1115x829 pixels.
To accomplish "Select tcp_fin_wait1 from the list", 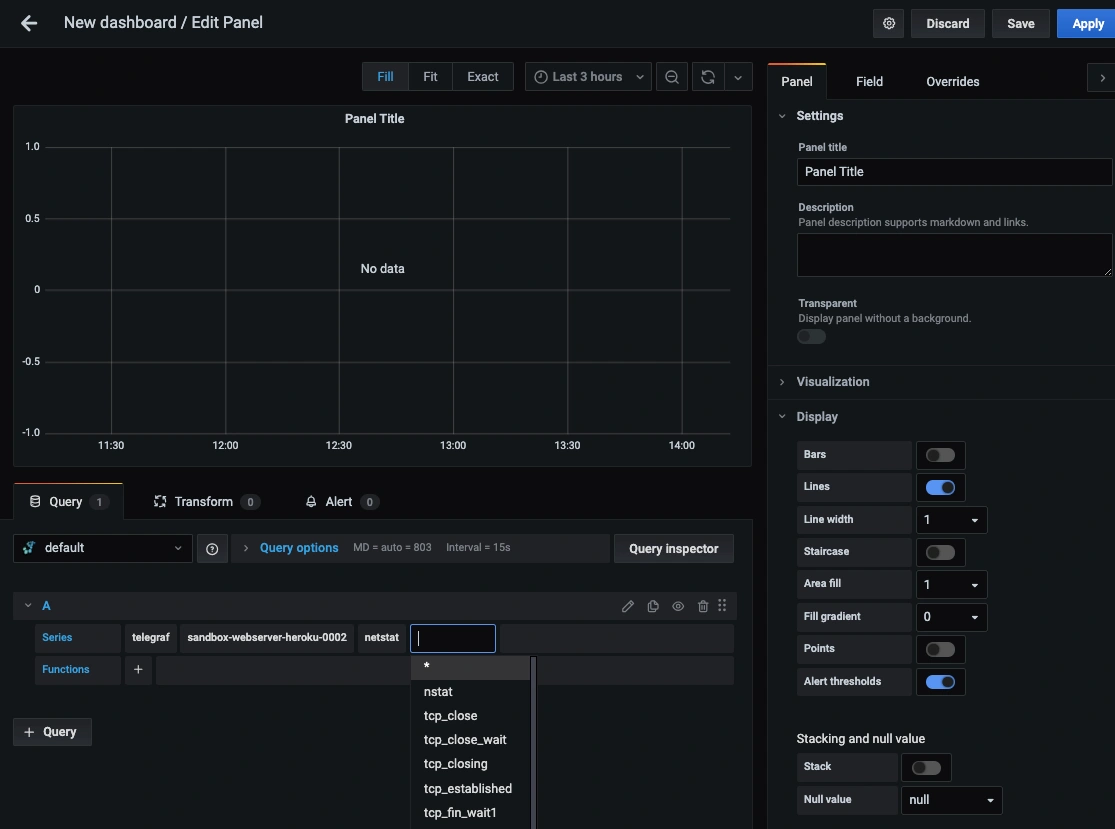I will (x=470, y=813).
